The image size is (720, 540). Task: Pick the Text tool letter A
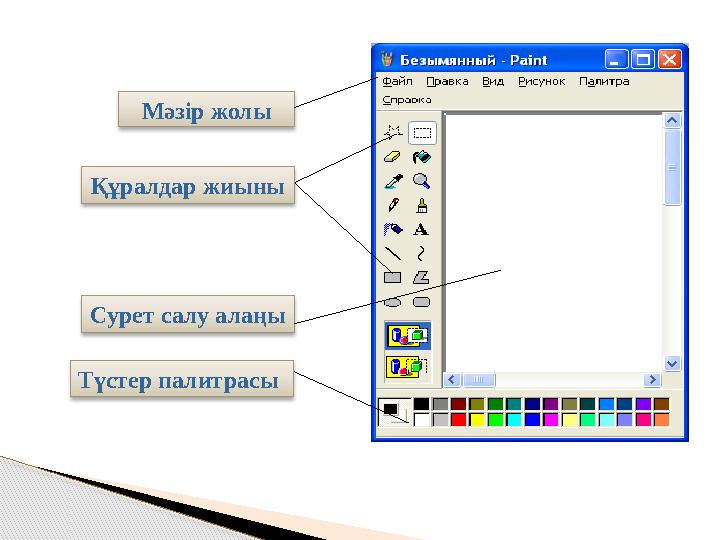point(421,229)
